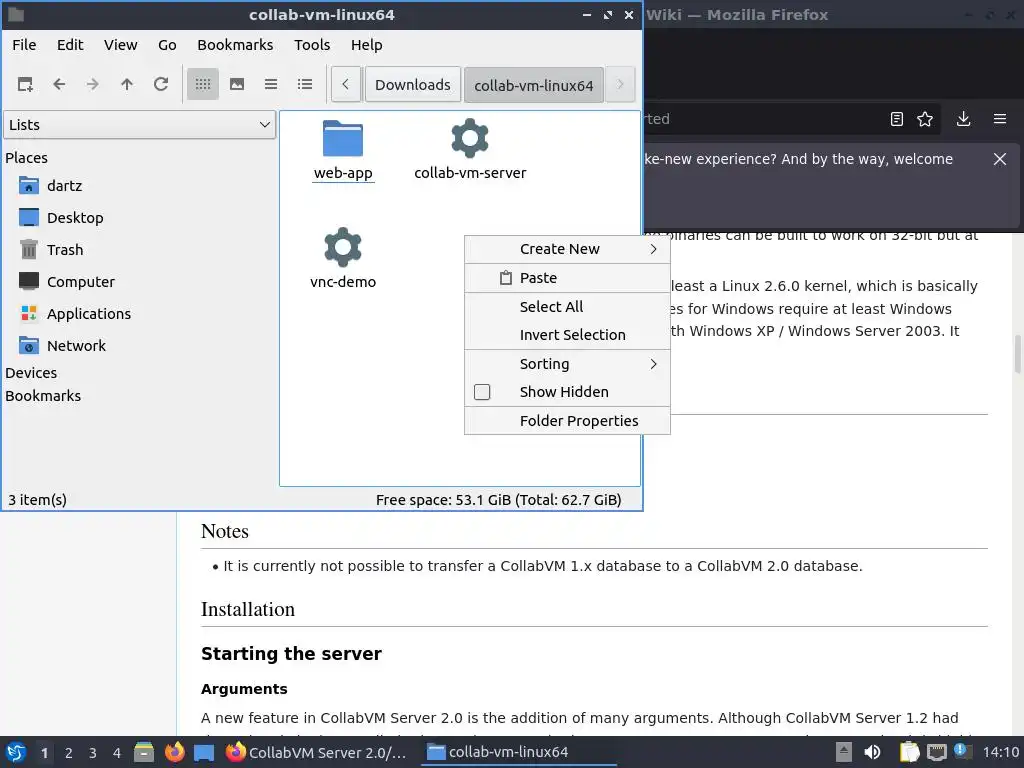Expand the Create New submenu
The image size is (1024, 768).
pos(567,249)
